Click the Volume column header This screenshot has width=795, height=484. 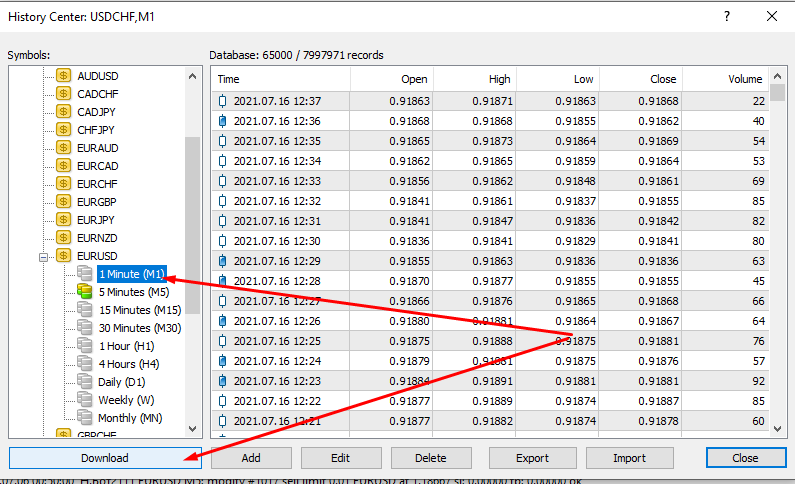pyautogui.click(x=726, y=79)
